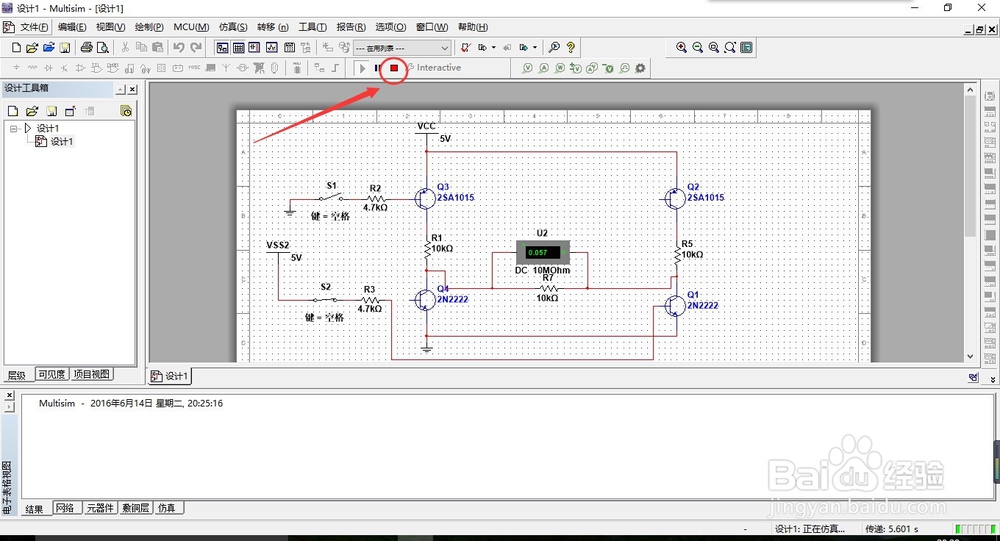Toggle switch S2 in the circuit
Screen dimensions: 1000x541
[325, 298]
